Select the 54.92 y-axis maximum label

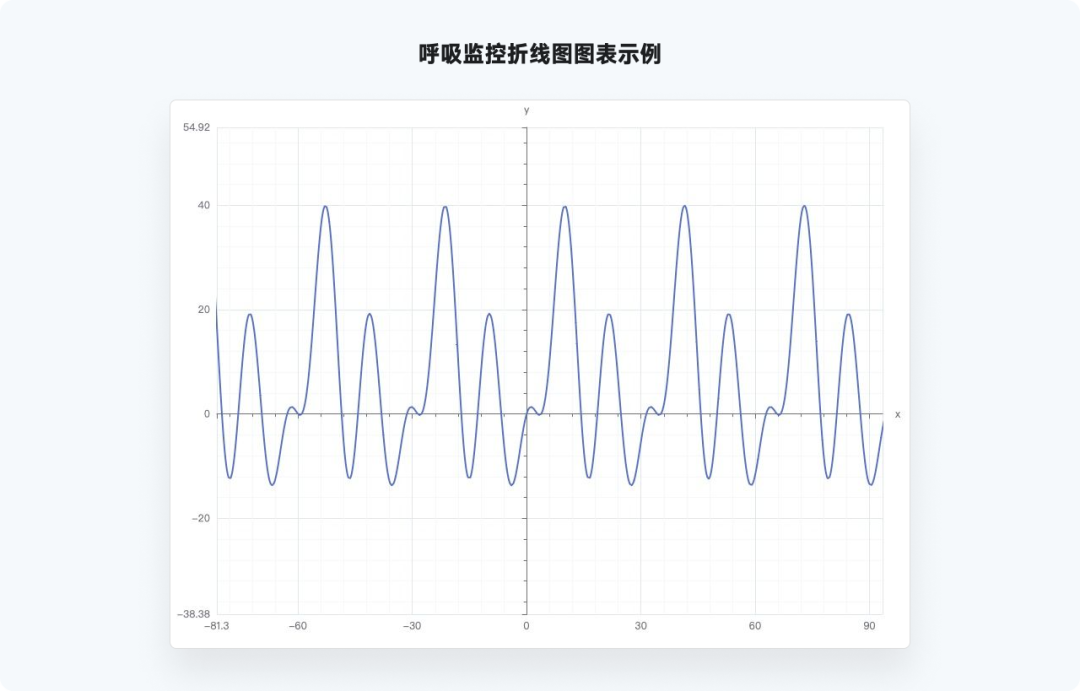(197, 128)
